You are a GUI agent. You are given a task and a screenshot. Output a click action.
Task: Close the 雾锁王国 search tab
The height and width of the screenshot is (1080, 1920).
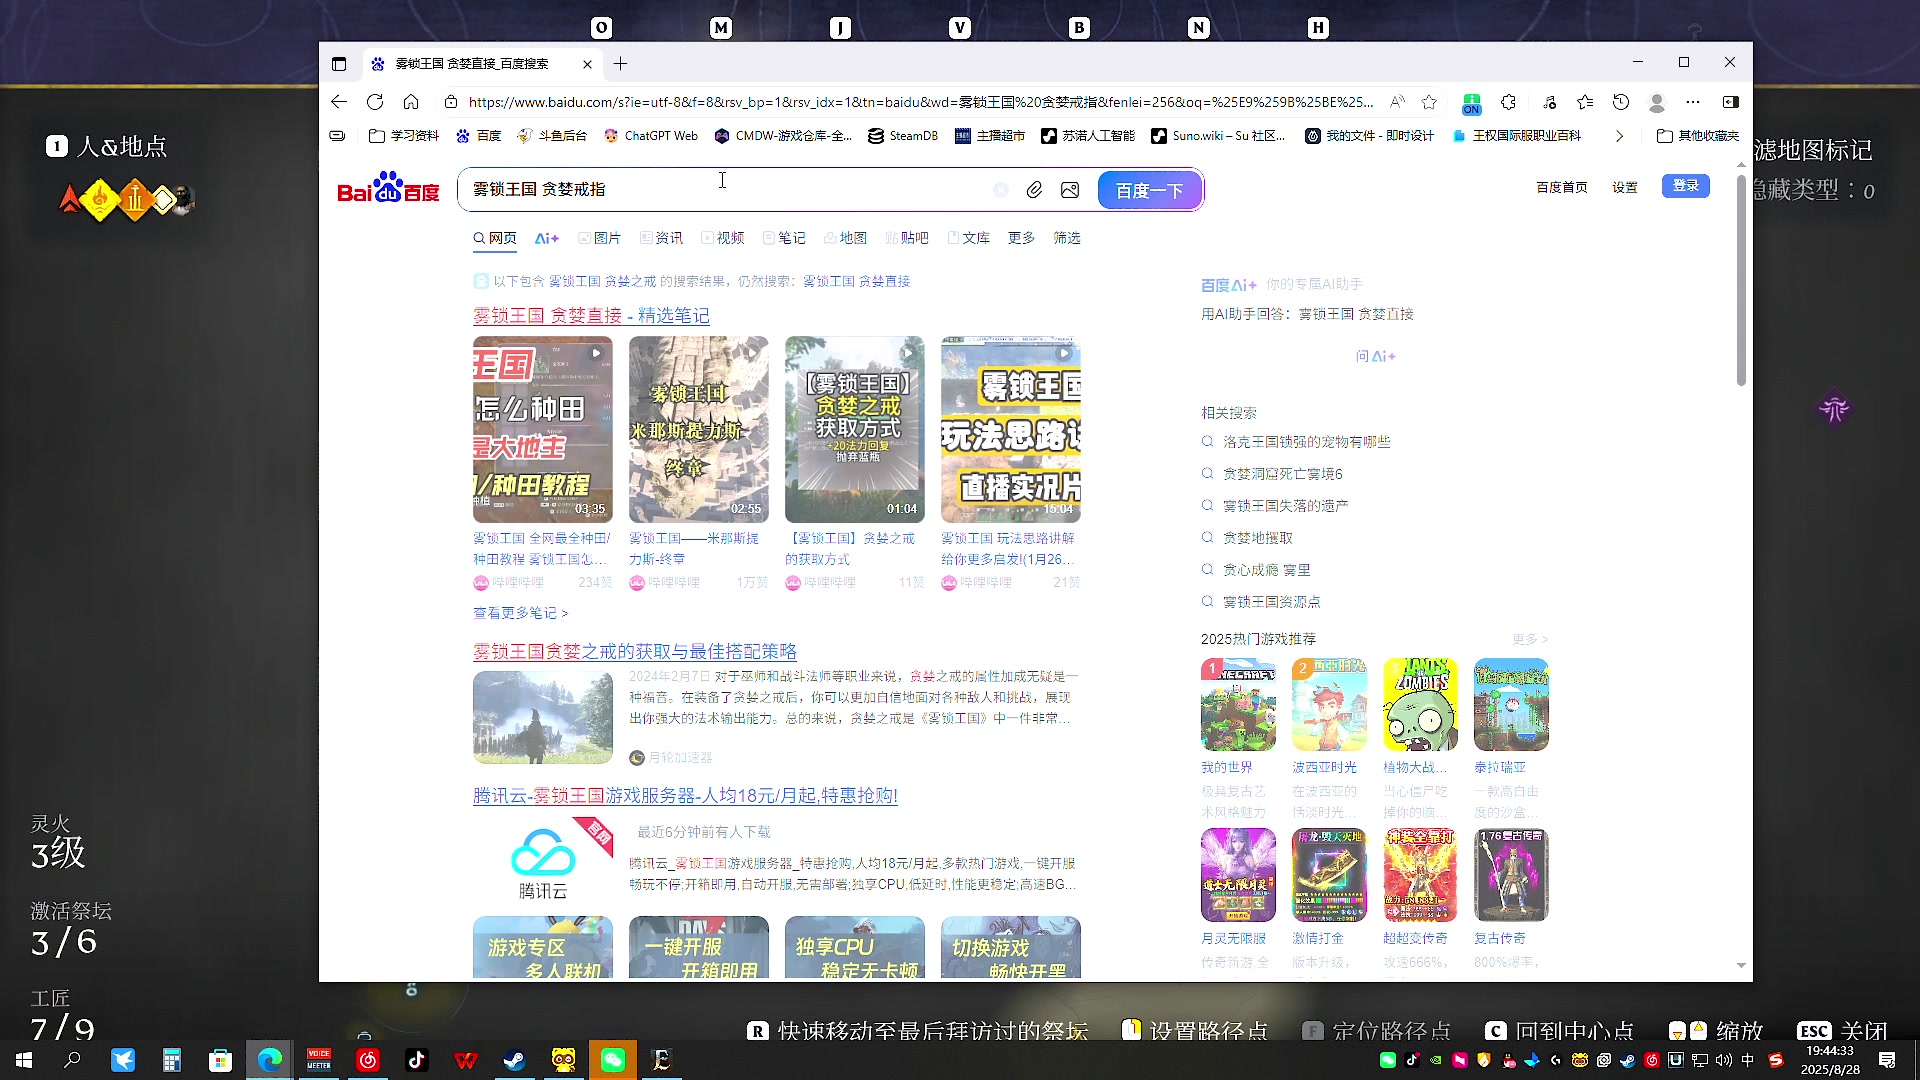click(587, 64)
